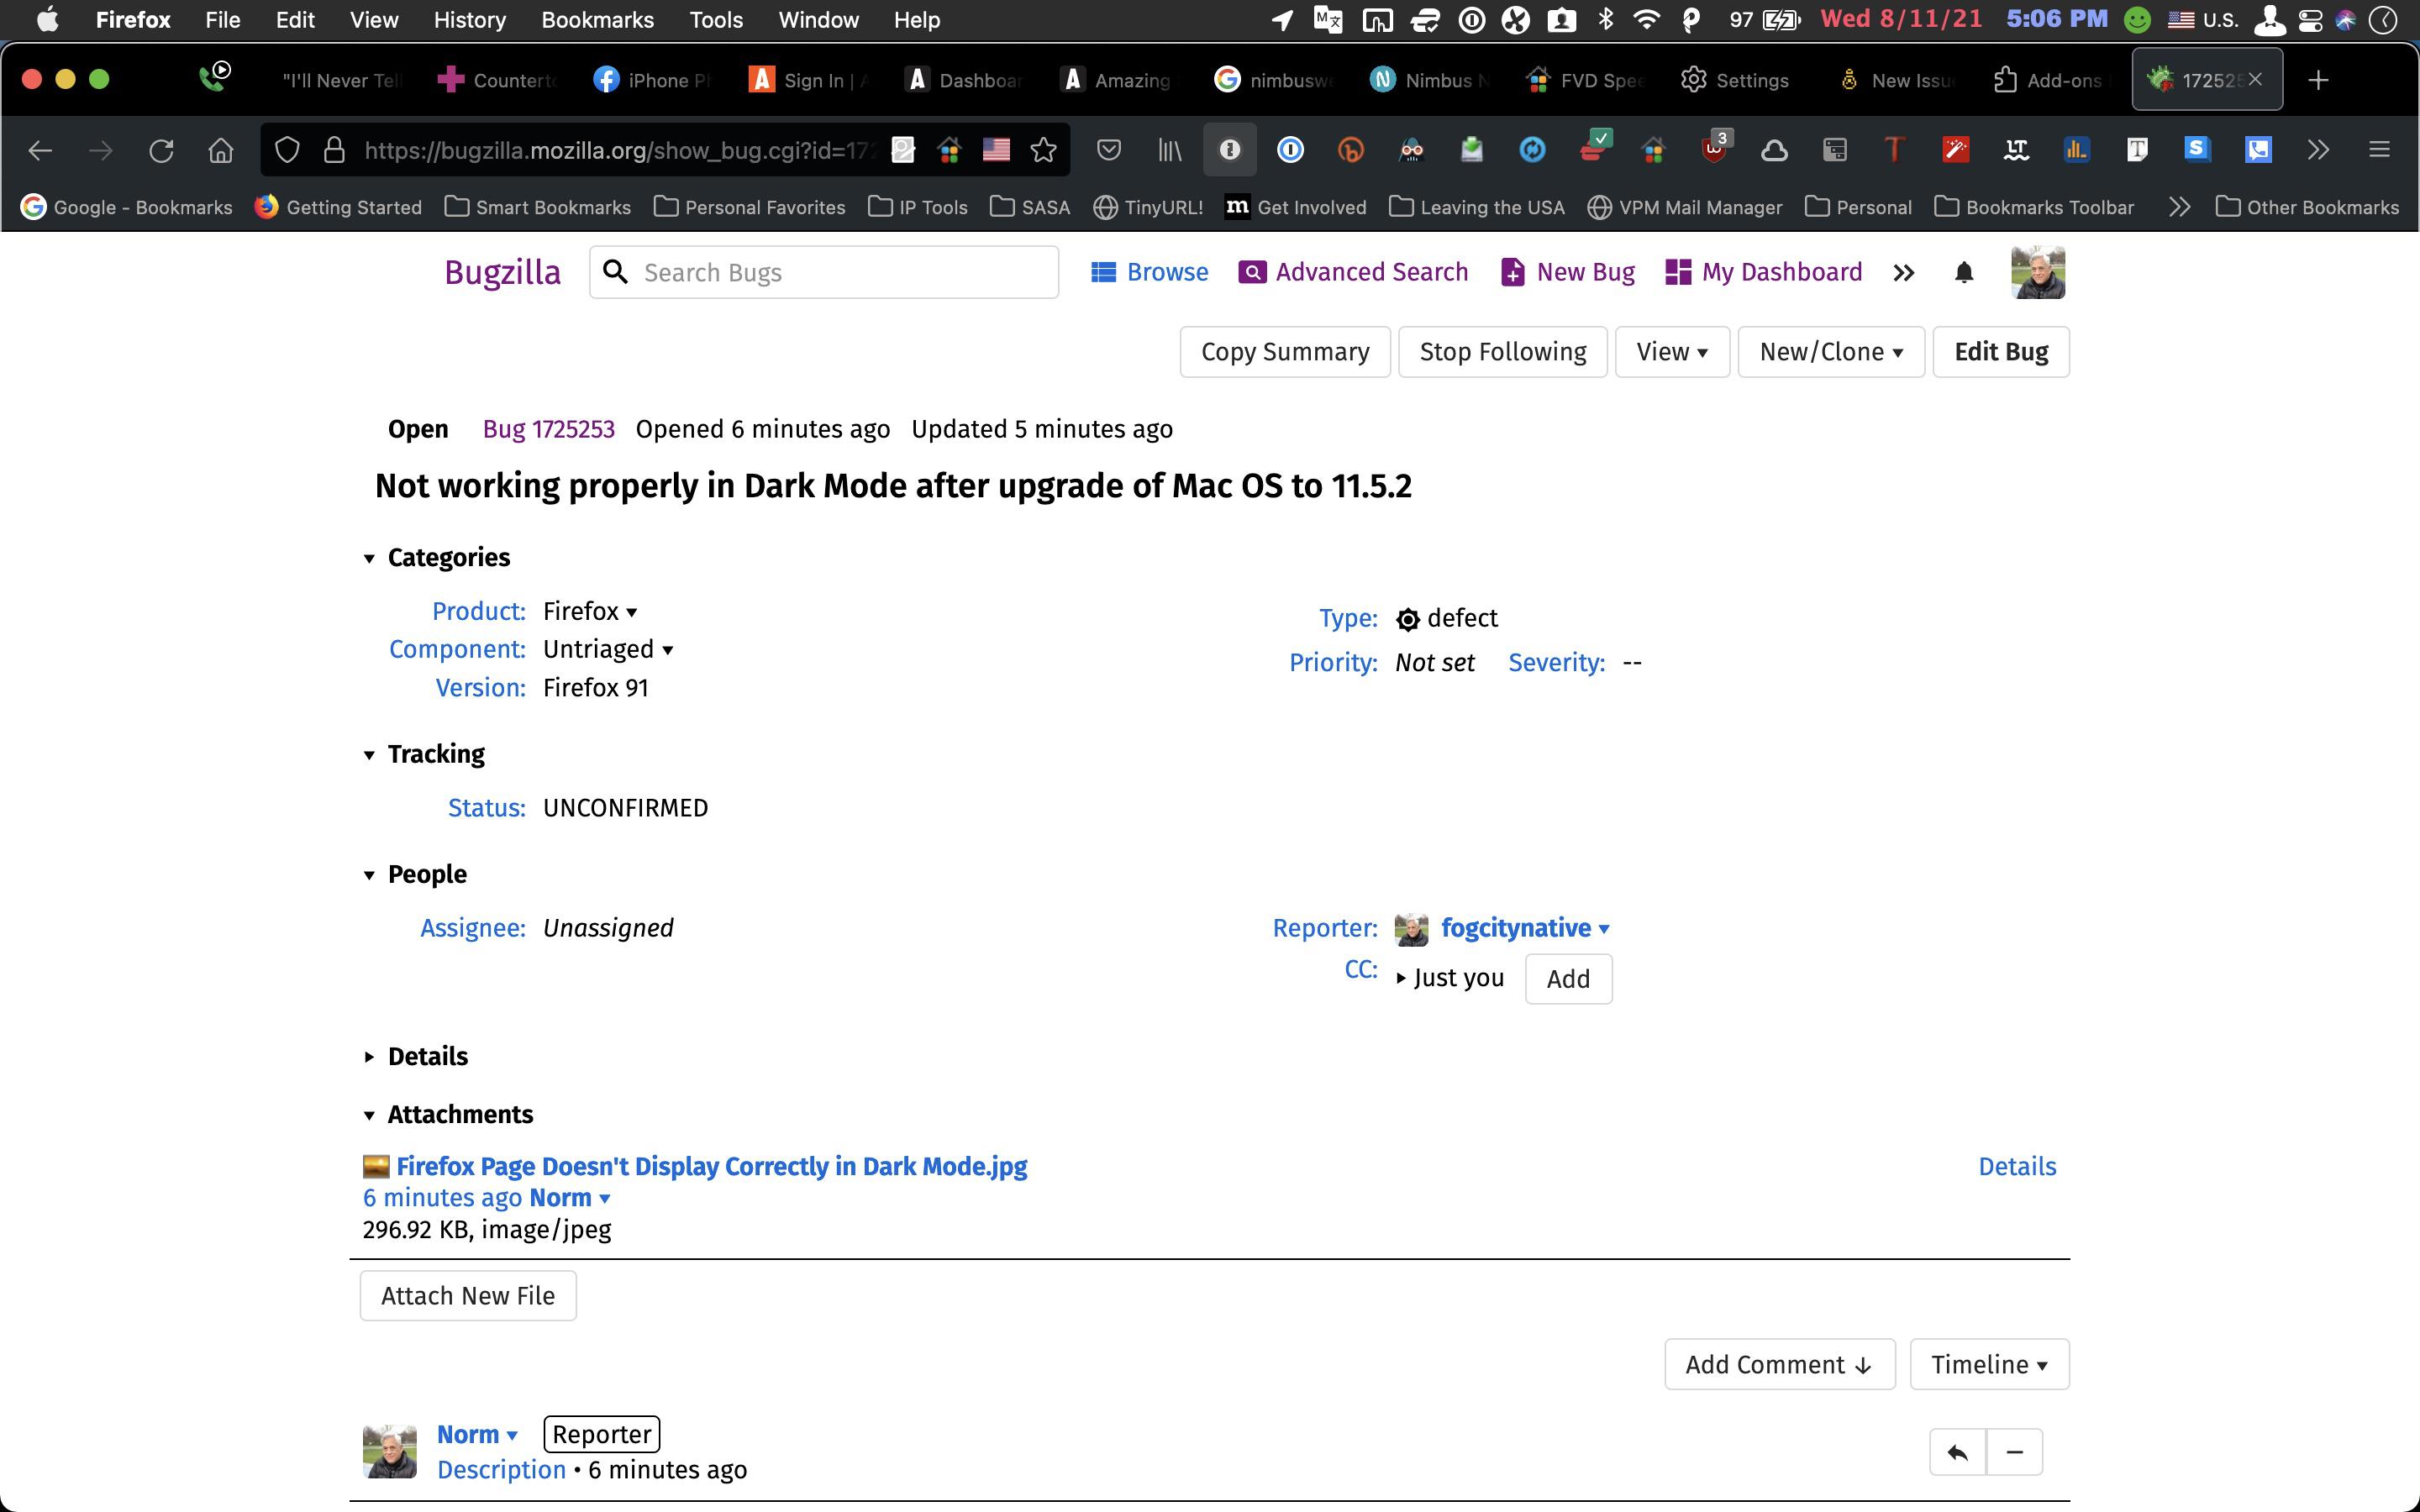Image resolution: width=2420 pixels, height=1512 pixels.
Task: Open a new browser tab
Action: pyautogui.click(x=2318, y=80)
